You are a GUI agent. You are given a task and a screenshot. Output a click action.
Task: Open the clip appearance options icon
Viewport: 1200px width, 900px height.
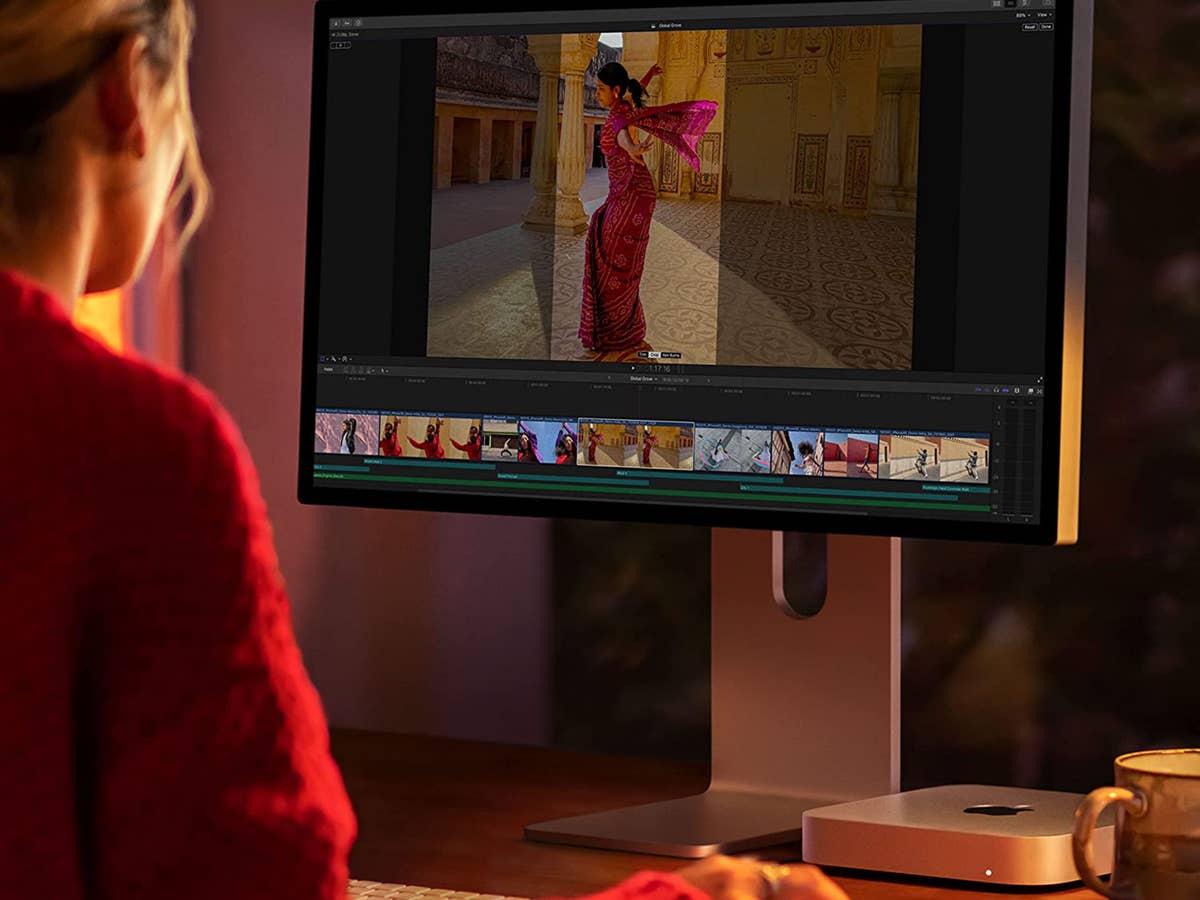[1017, 390]
